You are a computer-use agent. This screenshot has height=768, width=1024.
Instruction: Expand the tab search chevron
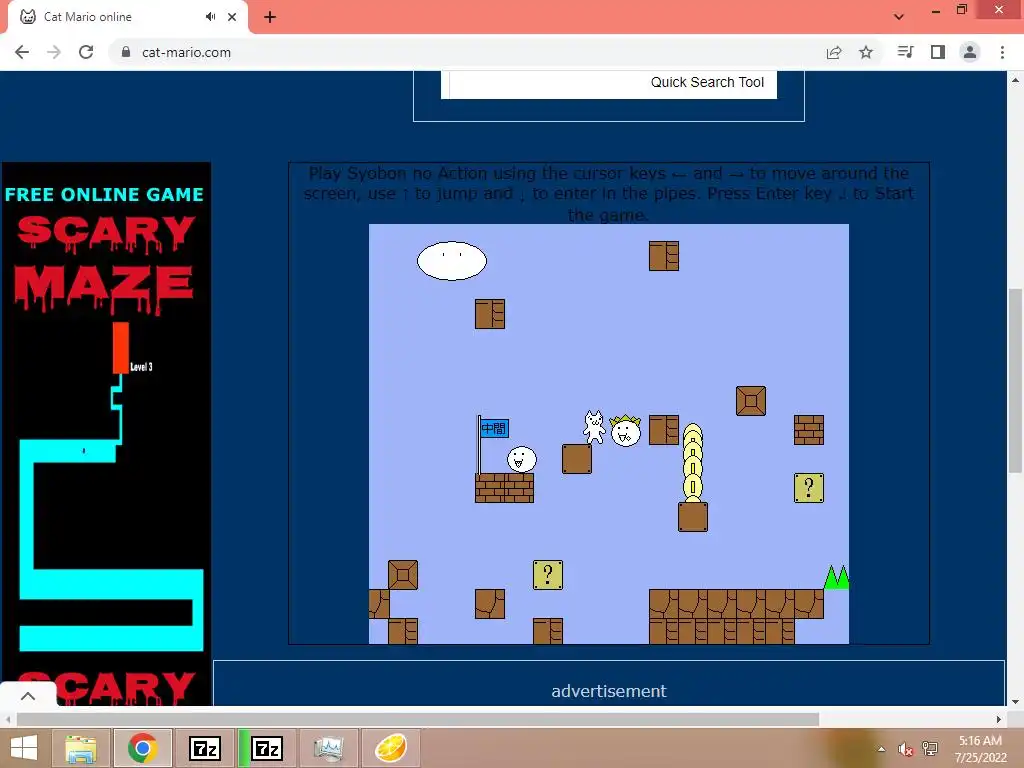pos(899,17)
